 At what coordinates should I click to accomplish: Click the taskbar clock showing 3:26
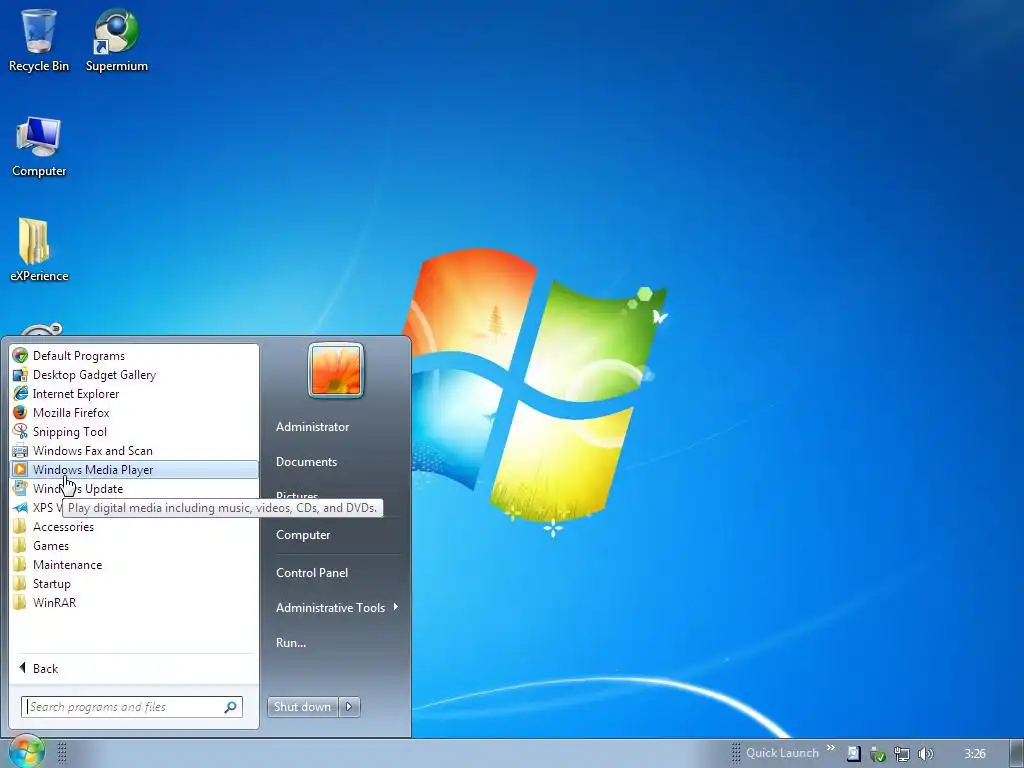(974, 754)
